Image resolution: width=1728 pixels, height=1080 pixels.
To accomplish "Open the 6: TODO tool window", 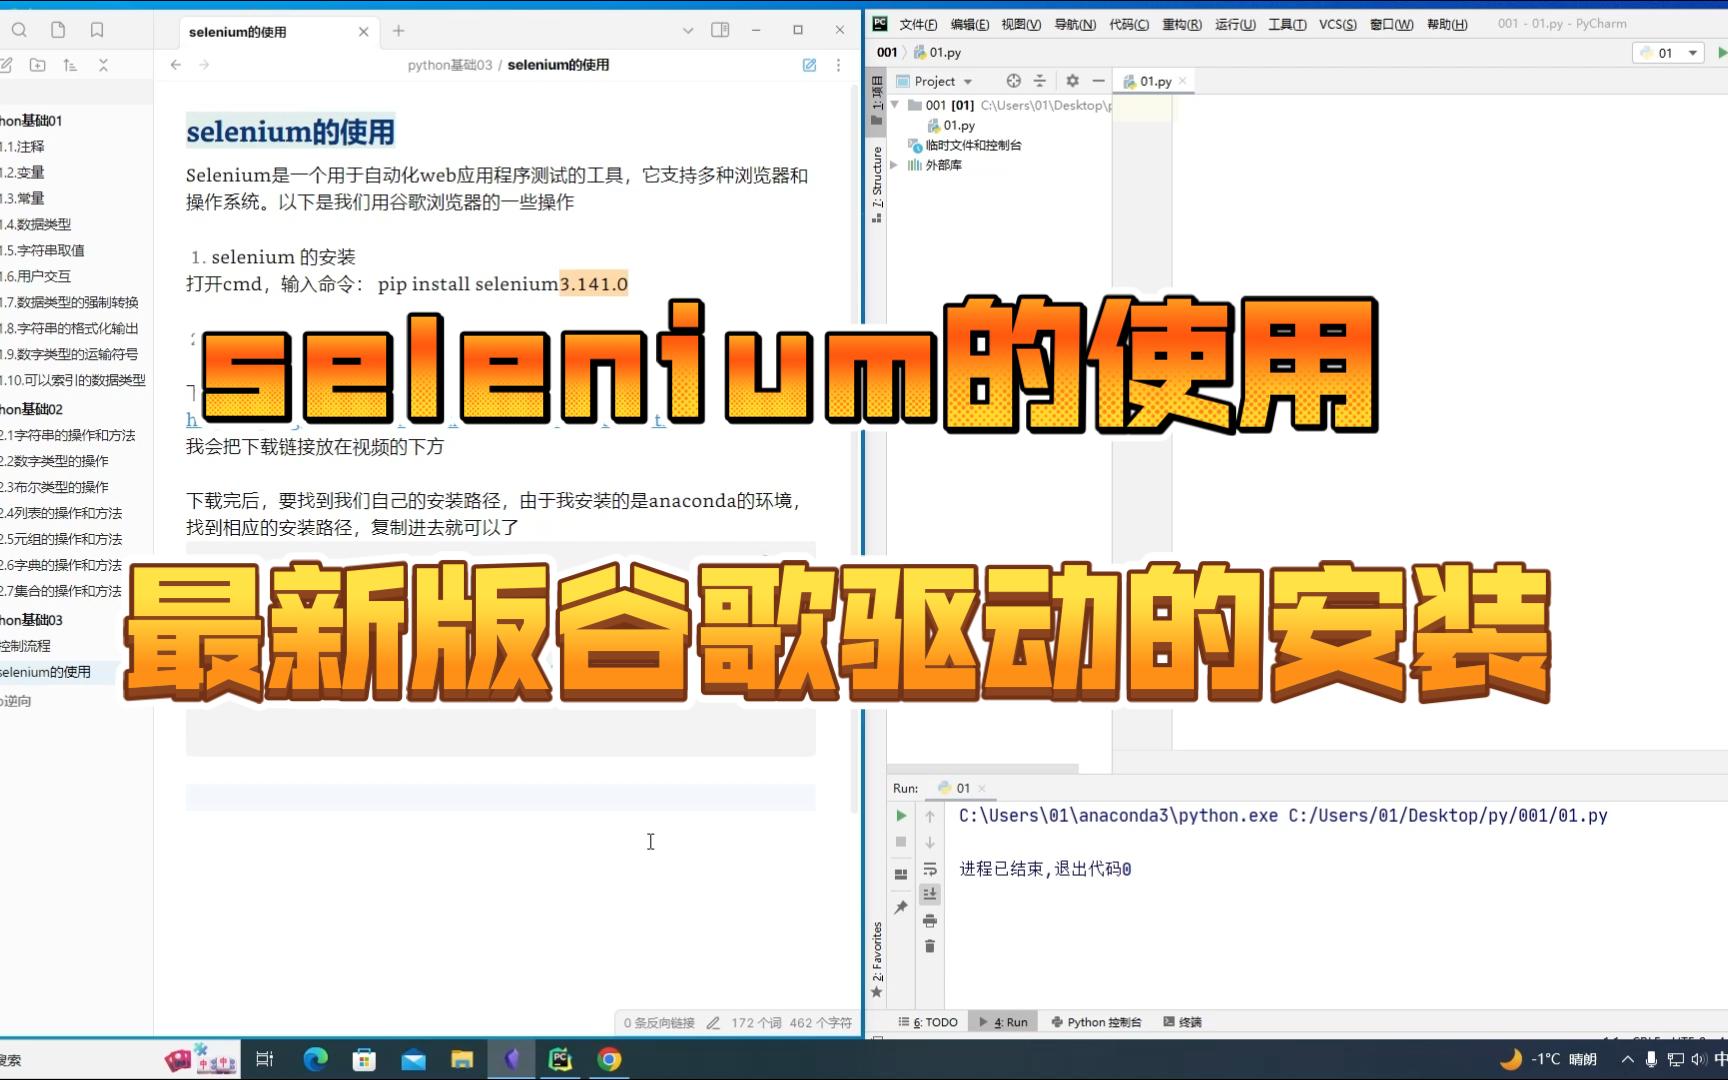I will pyautogui.click(x=928, y=1022).
